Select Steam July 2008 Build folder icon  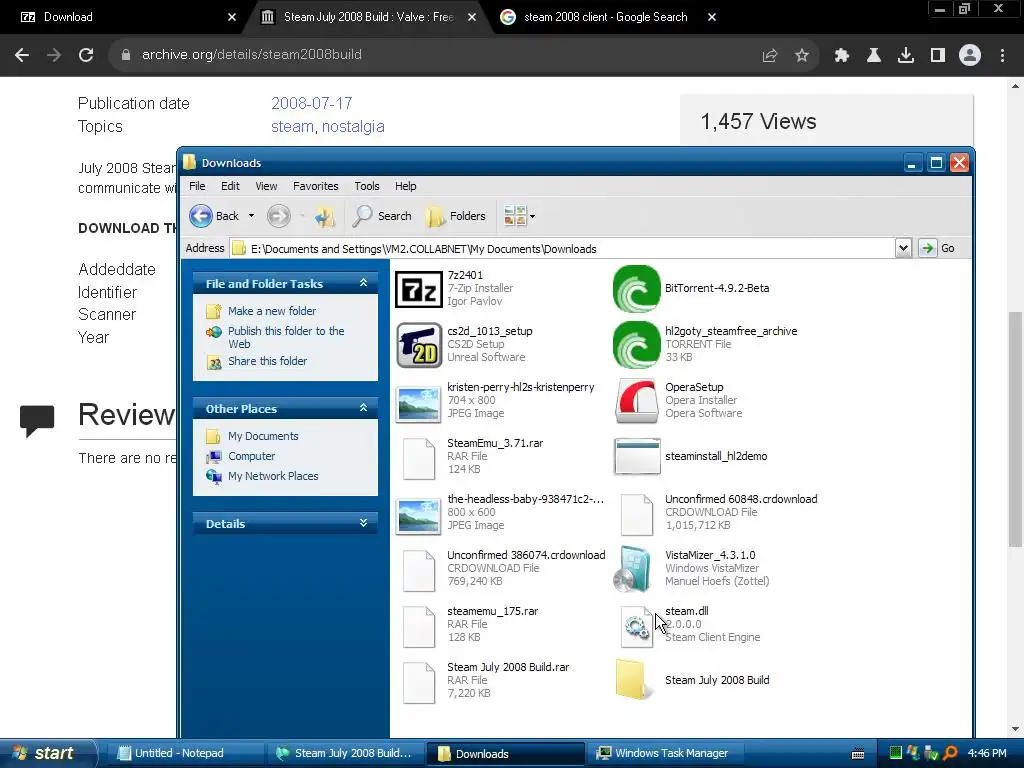tap(633, 679)
